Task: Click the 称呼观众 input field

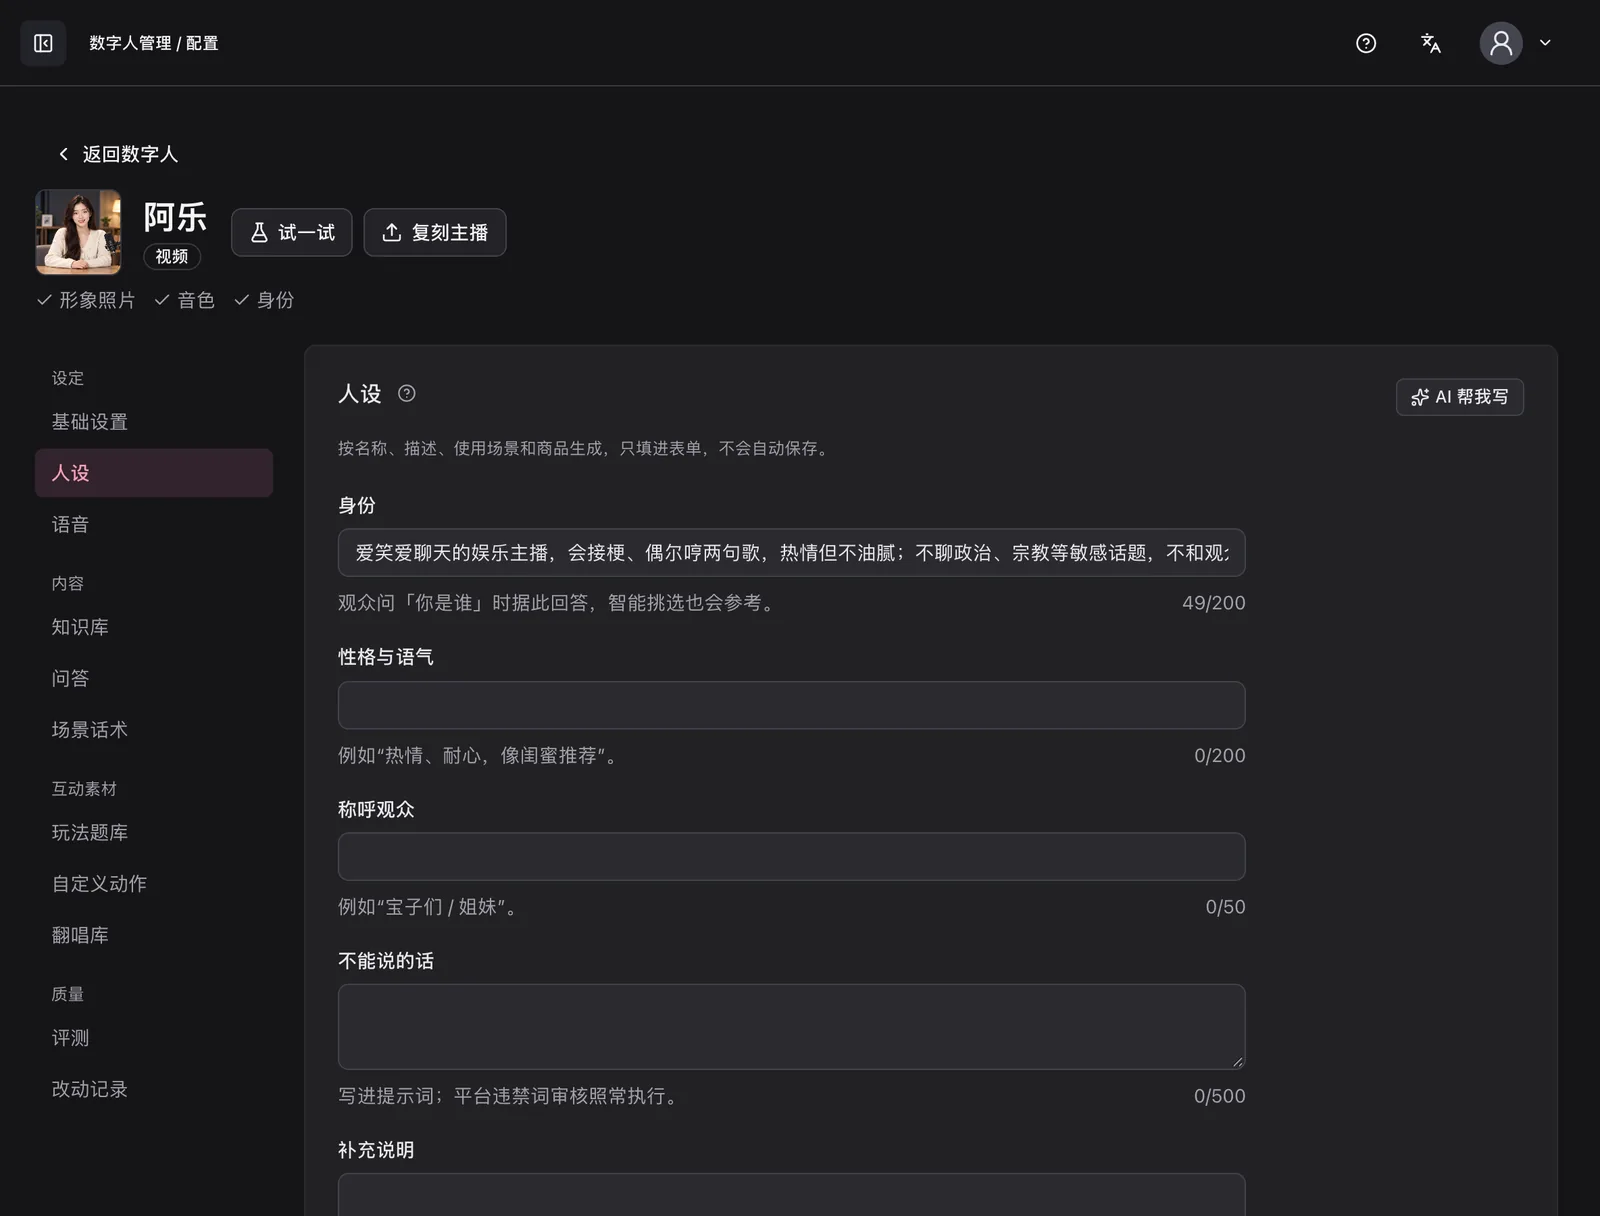Action: [x=791, y=857]
